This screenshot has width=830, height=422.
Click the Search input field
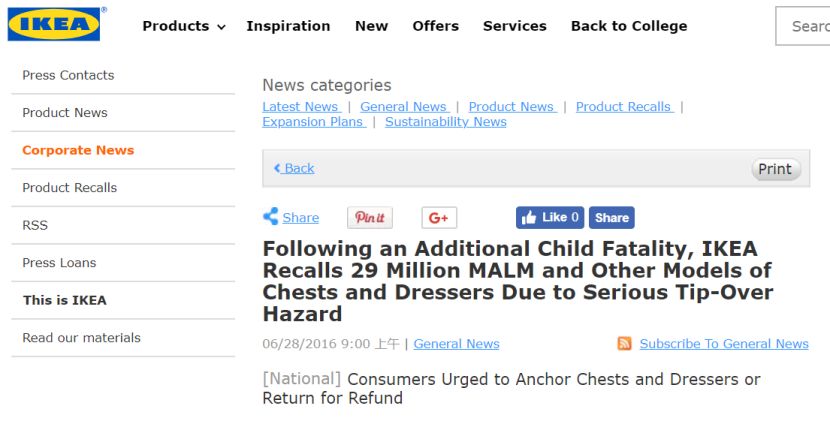803,26
